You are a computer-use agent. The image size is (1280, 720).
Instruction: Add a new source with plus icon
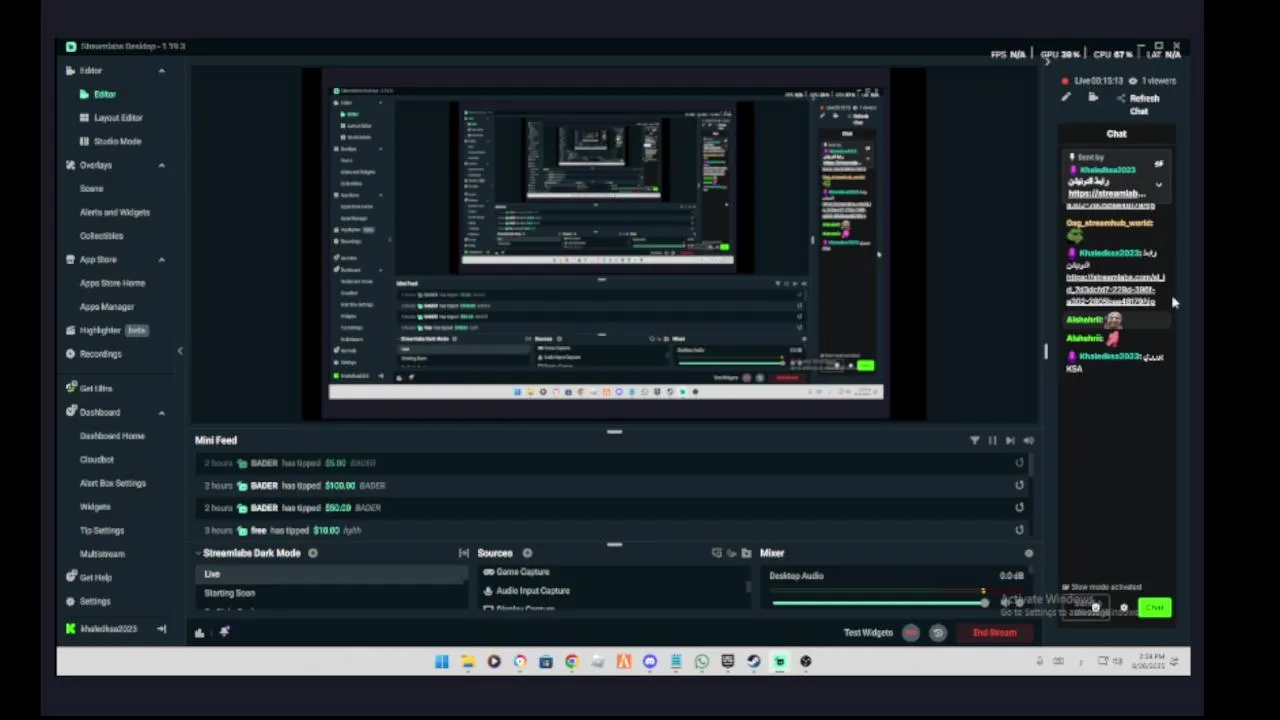[527, 553]
